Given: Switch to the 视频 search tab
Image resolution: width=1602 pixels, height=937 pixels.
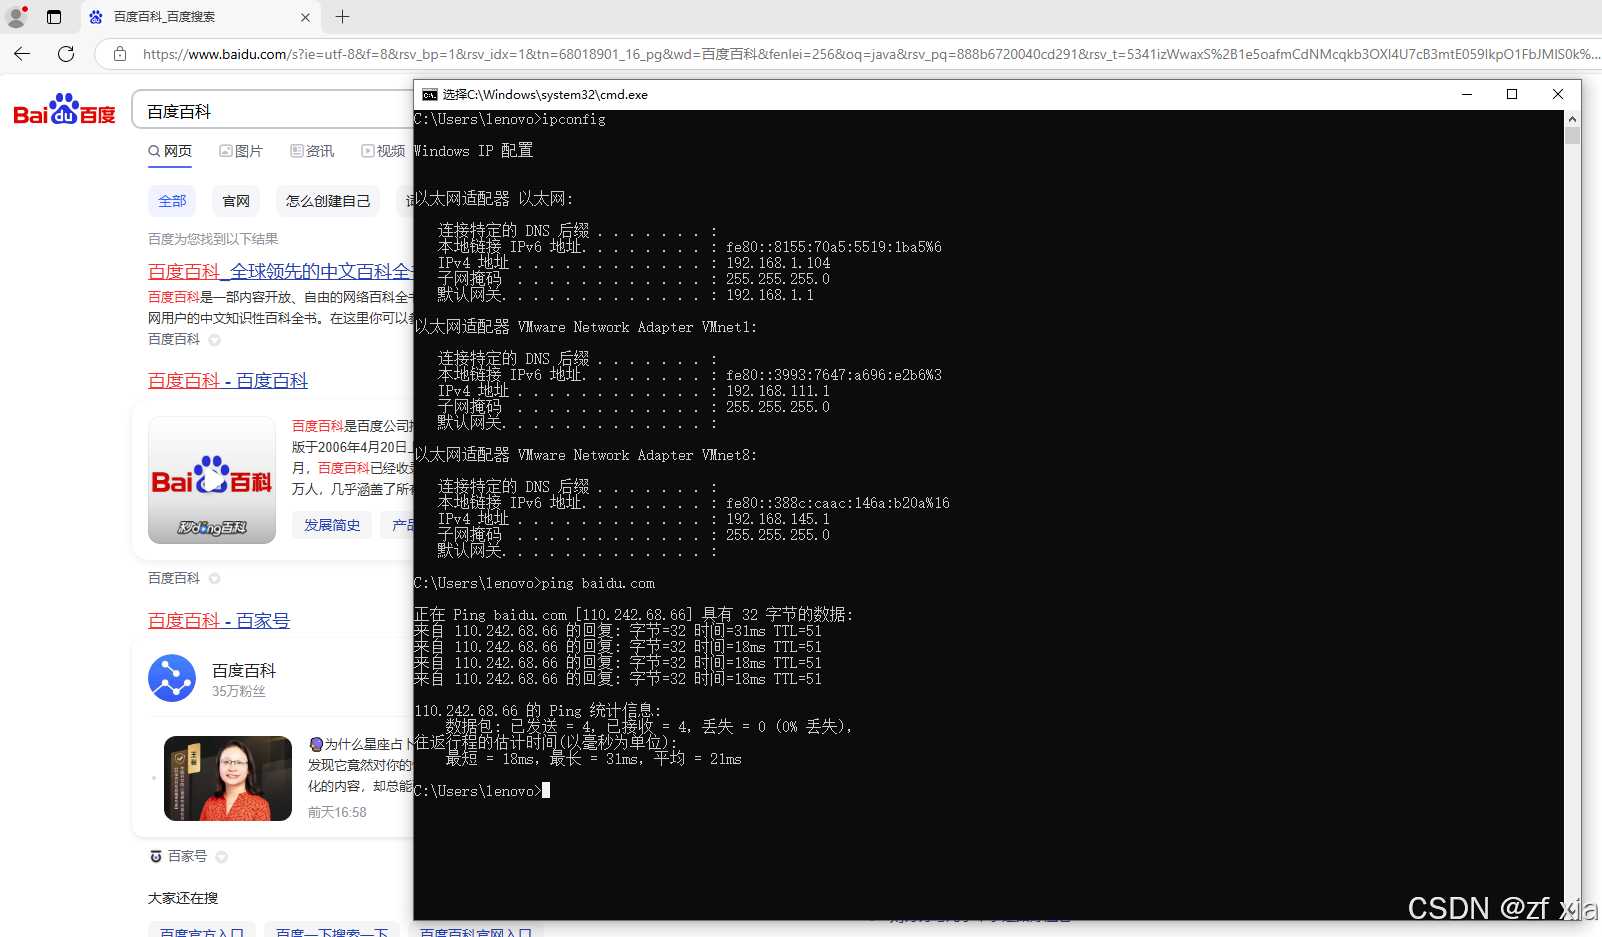Looking at the screenshot, I should 384,151.
